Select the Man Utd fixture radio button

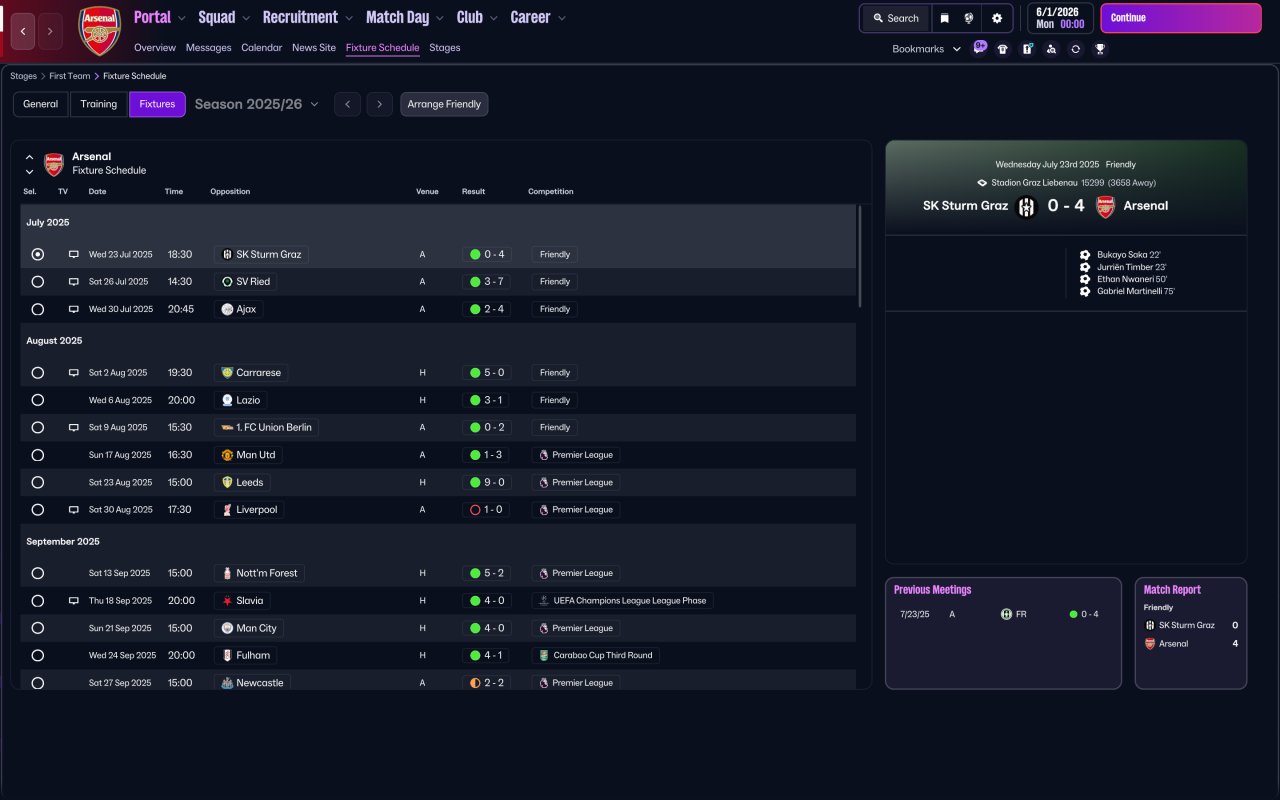38,455
